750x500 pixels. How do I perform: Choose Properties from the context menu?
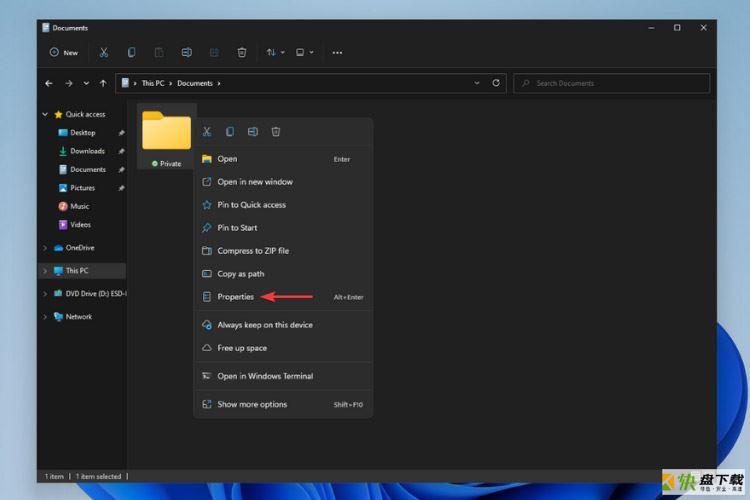283,297
